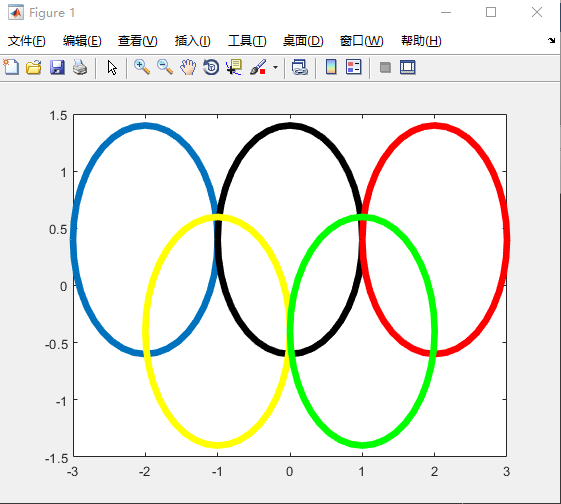Click the y-axis label 1.5
Viewport: 561px width, 504px height.
58,116
